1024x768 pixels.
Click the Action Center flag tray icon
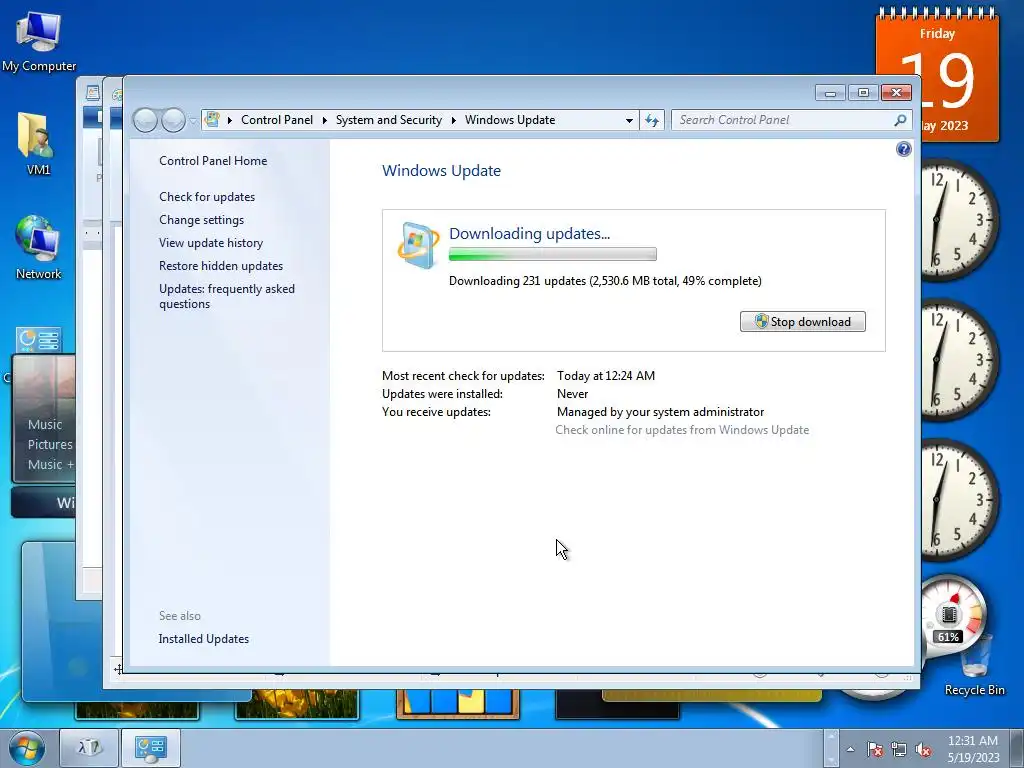coord(874,749)
